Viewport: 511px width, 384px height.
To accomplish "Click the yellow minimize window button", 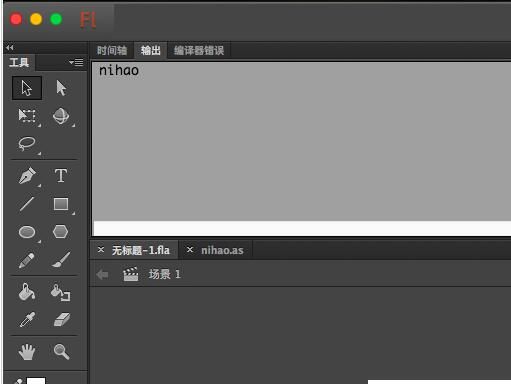I will tap(36, 19).
